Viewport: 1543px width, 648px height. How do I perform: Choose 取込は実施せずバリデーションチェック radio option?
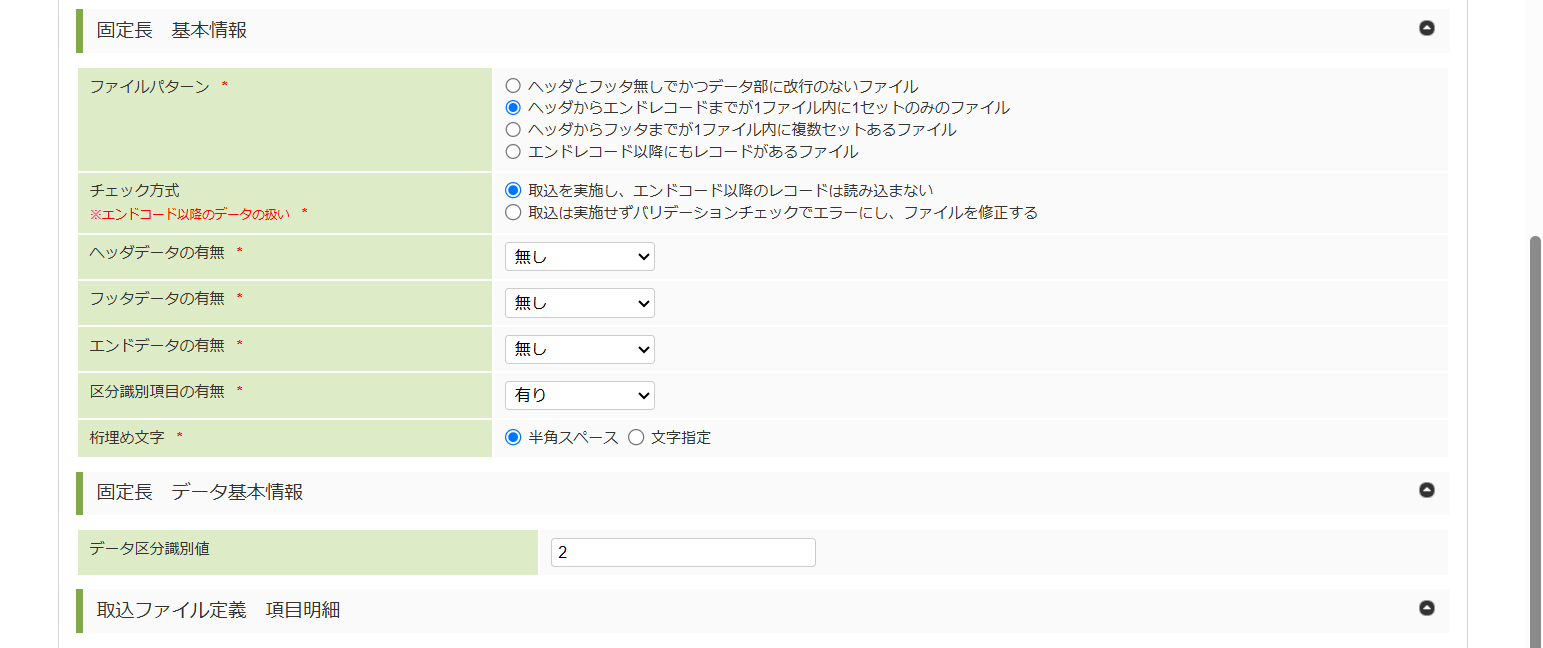point(514,212)
